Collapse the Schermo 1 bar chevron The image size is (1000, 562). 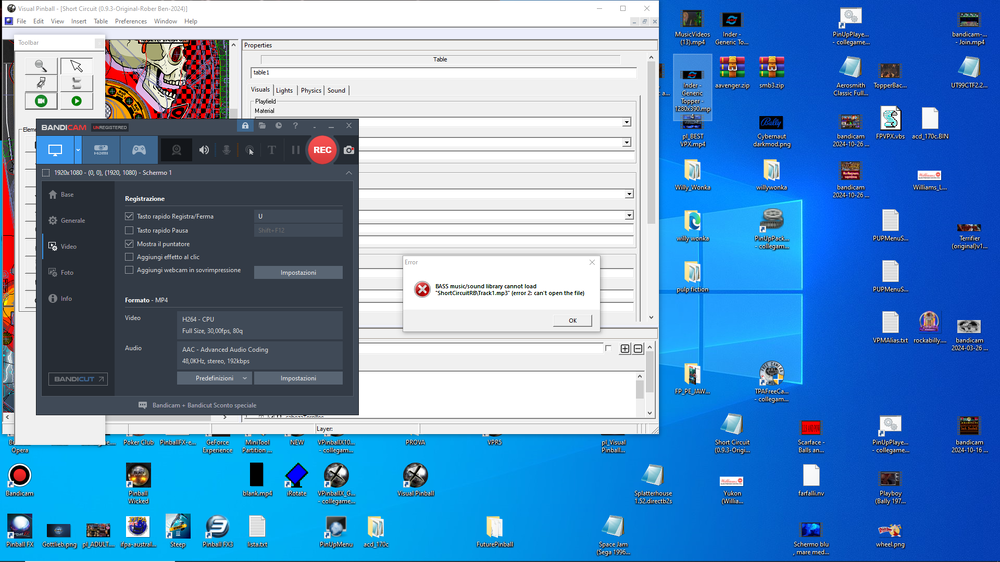tap(349, 173)
